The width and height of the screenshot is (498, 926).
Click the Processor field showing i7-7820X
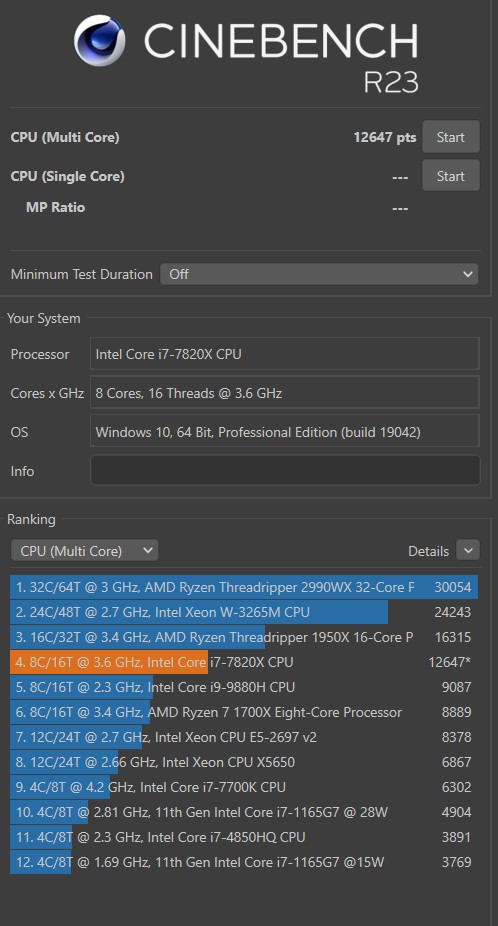click(285, 354)
